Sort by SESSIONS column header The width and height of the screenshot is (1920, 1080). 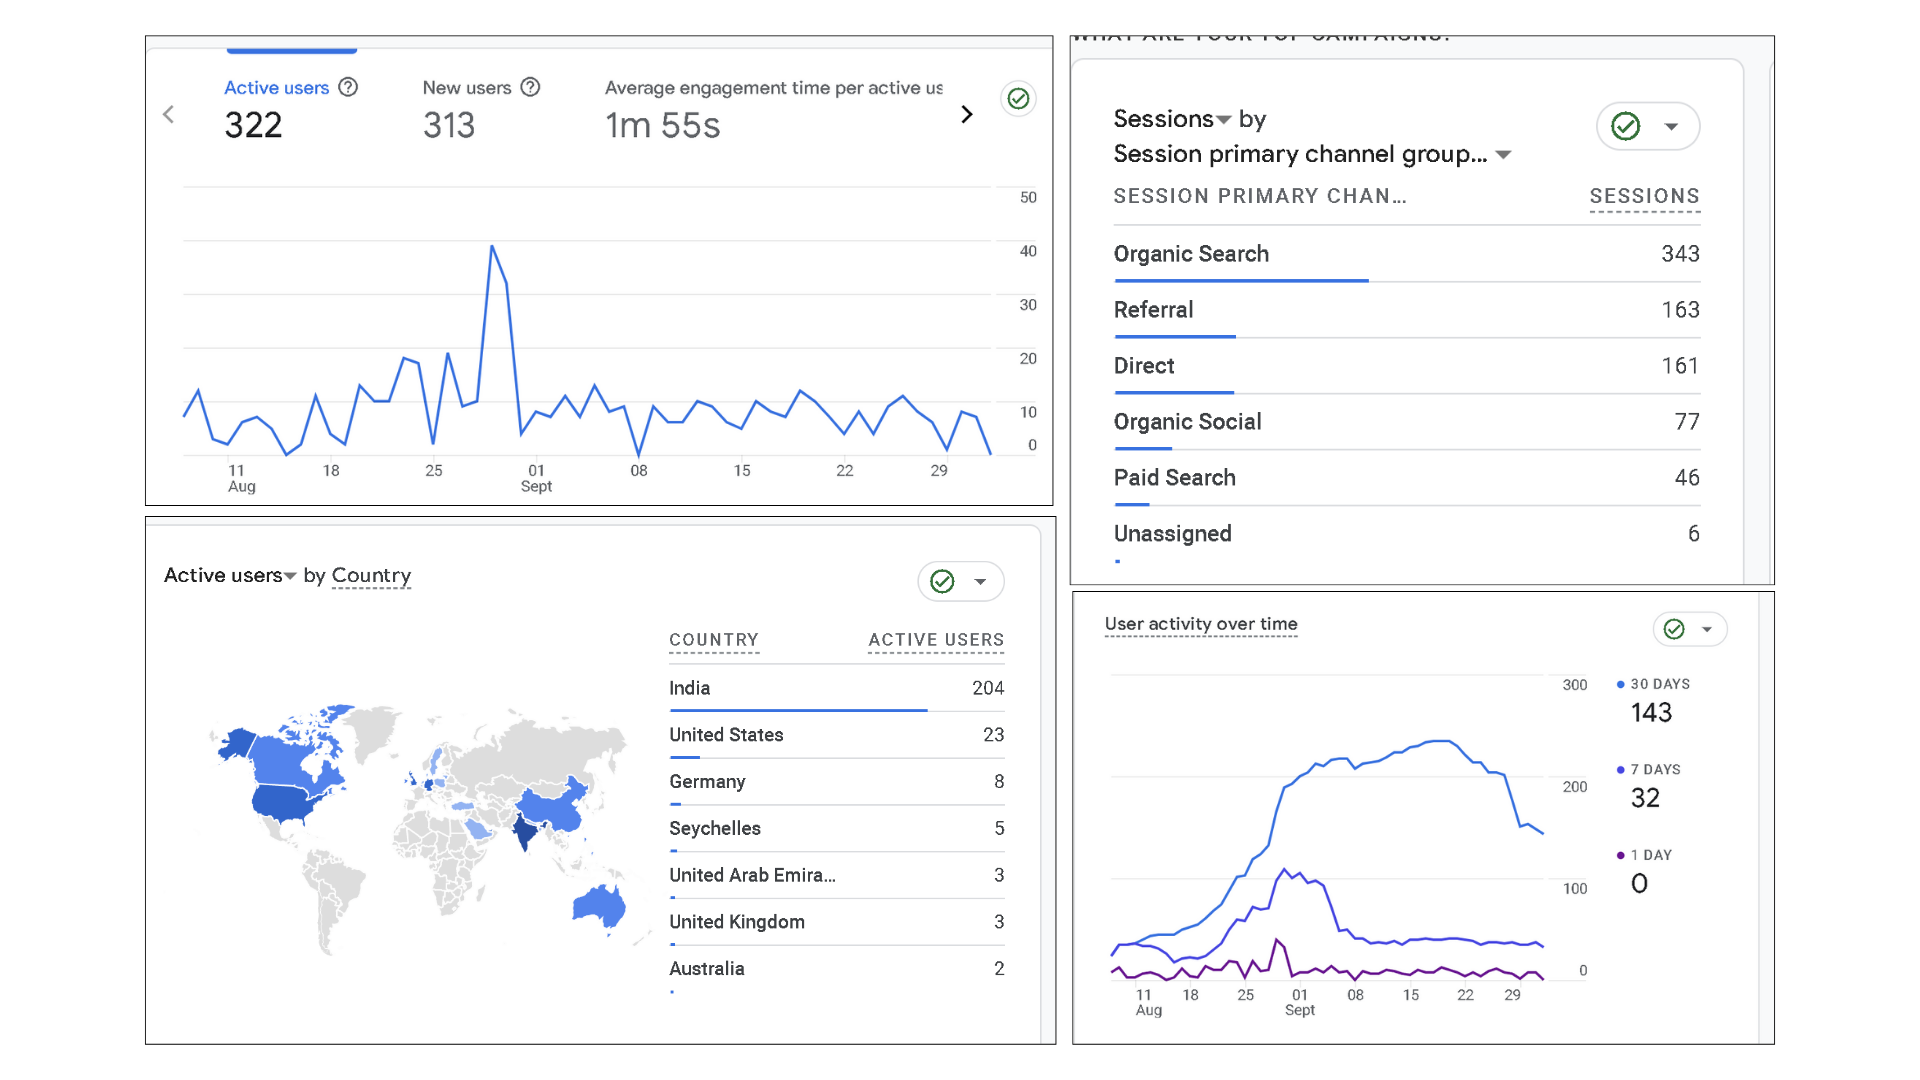[1644, 196]
